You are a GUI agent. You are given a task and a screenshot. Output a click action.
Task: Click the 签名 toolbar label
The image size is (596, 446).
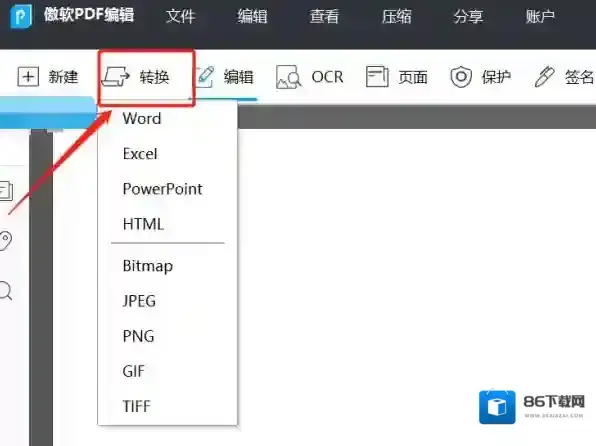pyautogui.click(x=580, y=77)
